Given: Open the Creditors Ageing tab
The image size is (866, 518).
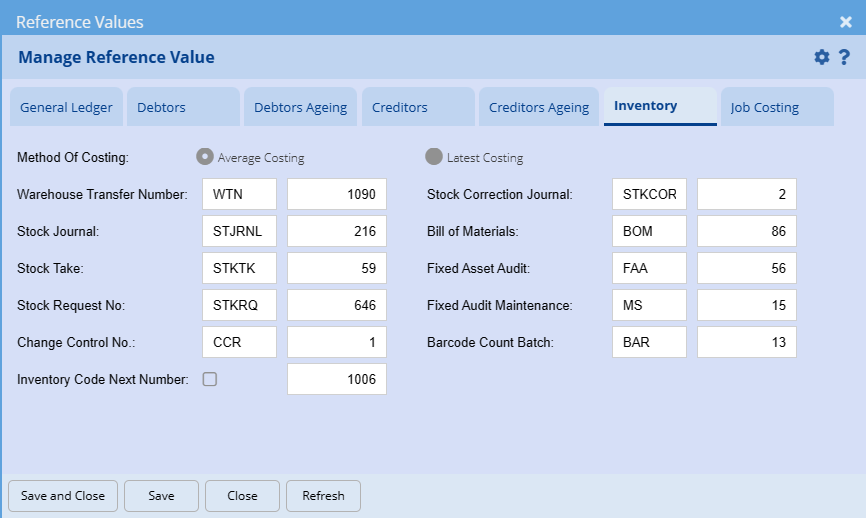Looking at the screenshot, I should point(539,107).
